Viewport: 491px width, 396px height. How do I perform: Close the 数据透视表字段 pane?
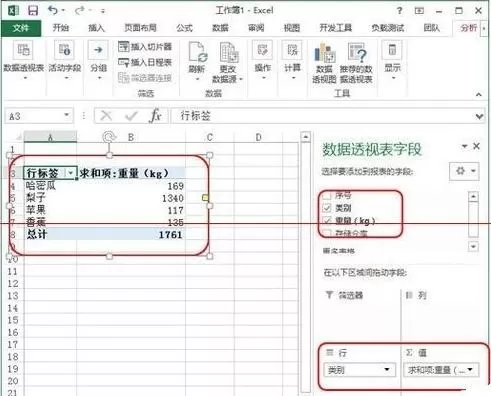477,146
